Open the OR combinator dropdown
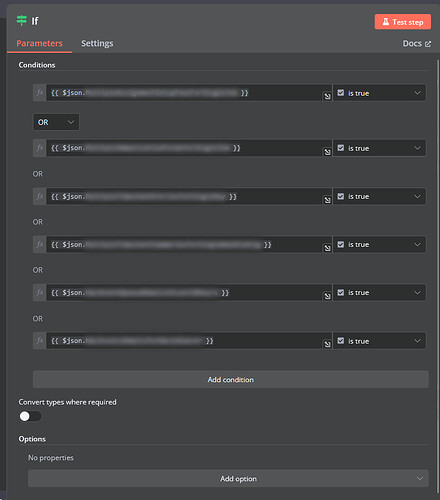440x500 pixels. pos(56,122)
